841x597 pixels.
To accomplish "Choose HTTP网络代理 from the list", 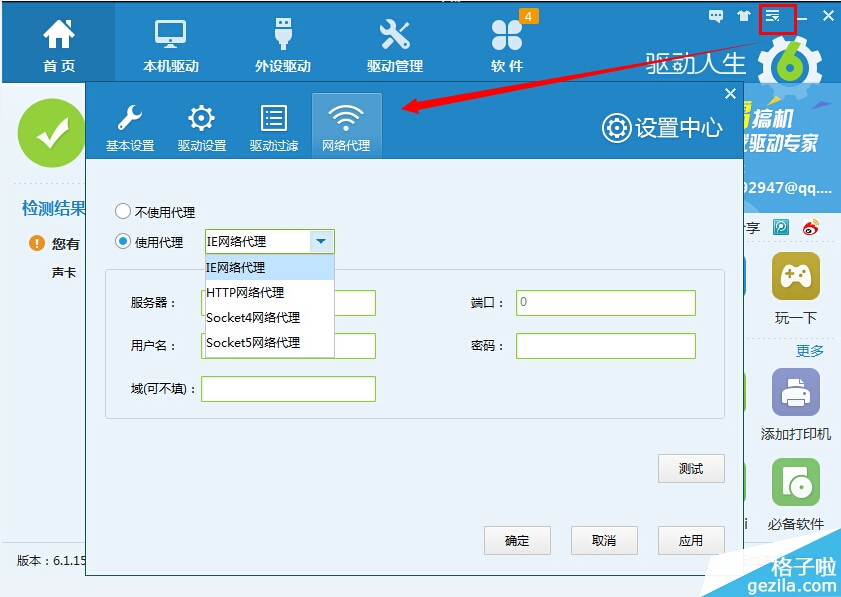I will pos(245,293).
